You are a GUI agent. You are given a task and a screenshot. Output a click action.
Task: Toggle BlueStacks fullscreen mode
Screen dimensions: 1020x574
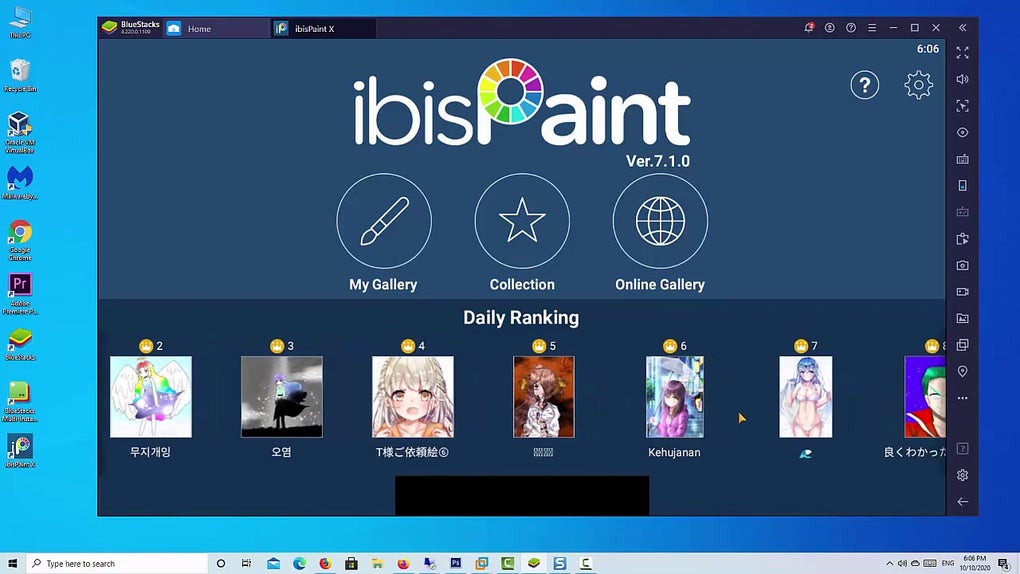[x=963, y=53]
